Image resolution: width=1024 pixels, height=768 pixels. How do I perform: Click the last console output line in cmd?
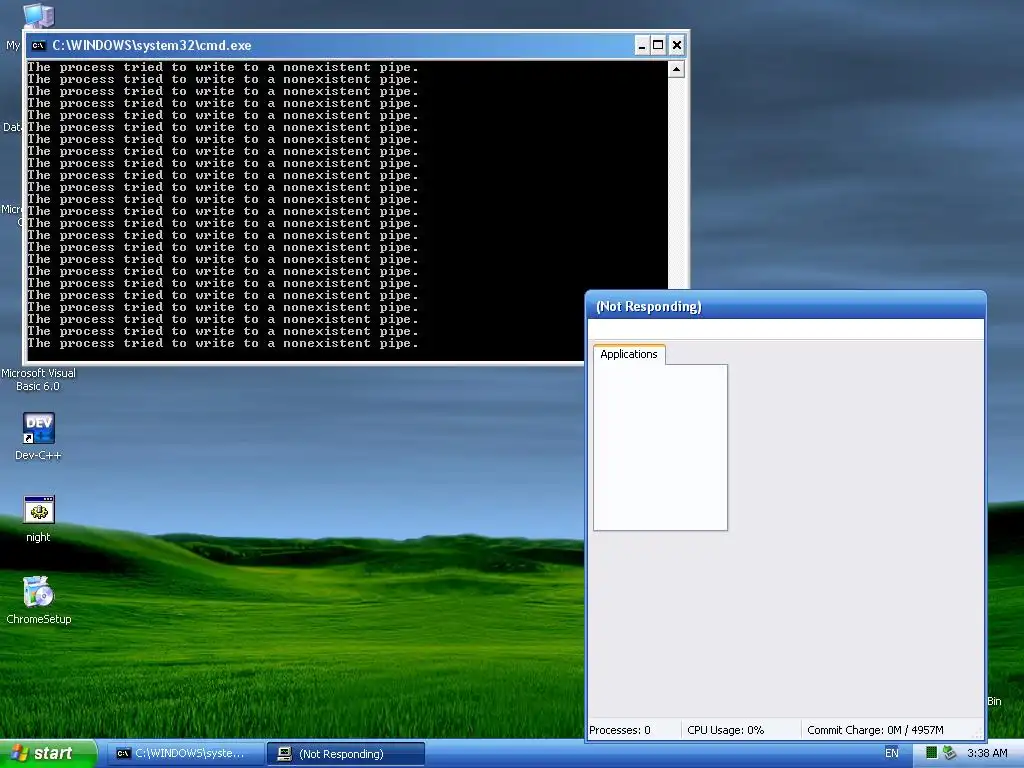click(222, 344)
